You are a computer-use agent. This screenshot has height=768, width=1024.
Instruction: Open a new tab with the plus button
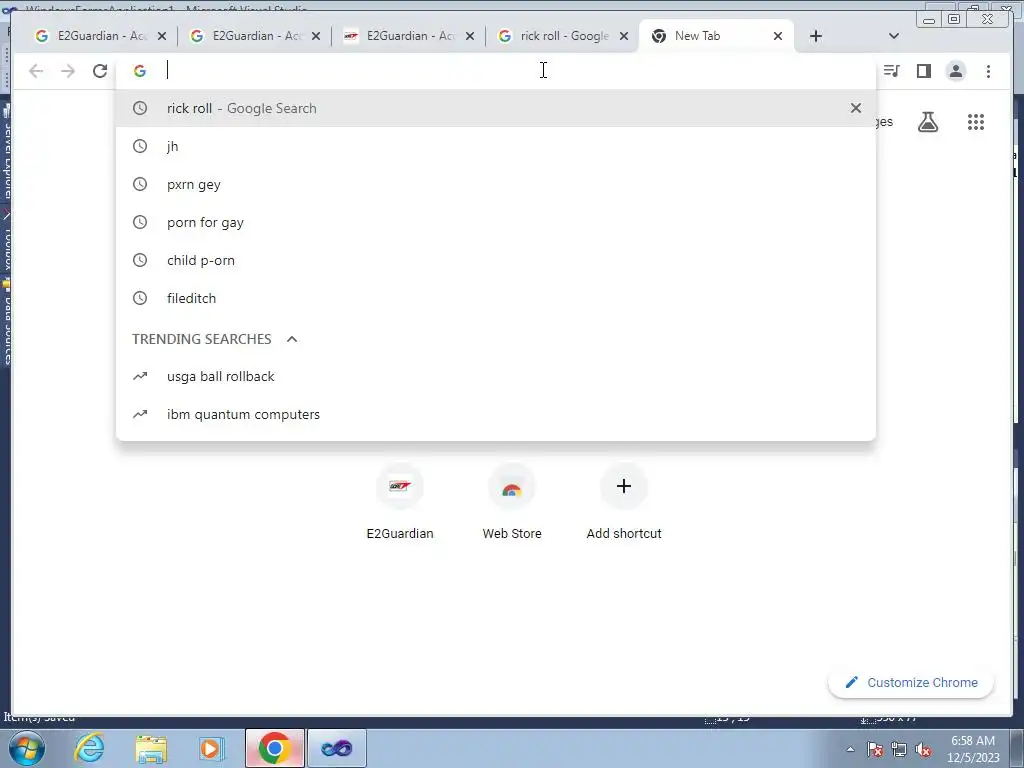(x=816, y=36)
